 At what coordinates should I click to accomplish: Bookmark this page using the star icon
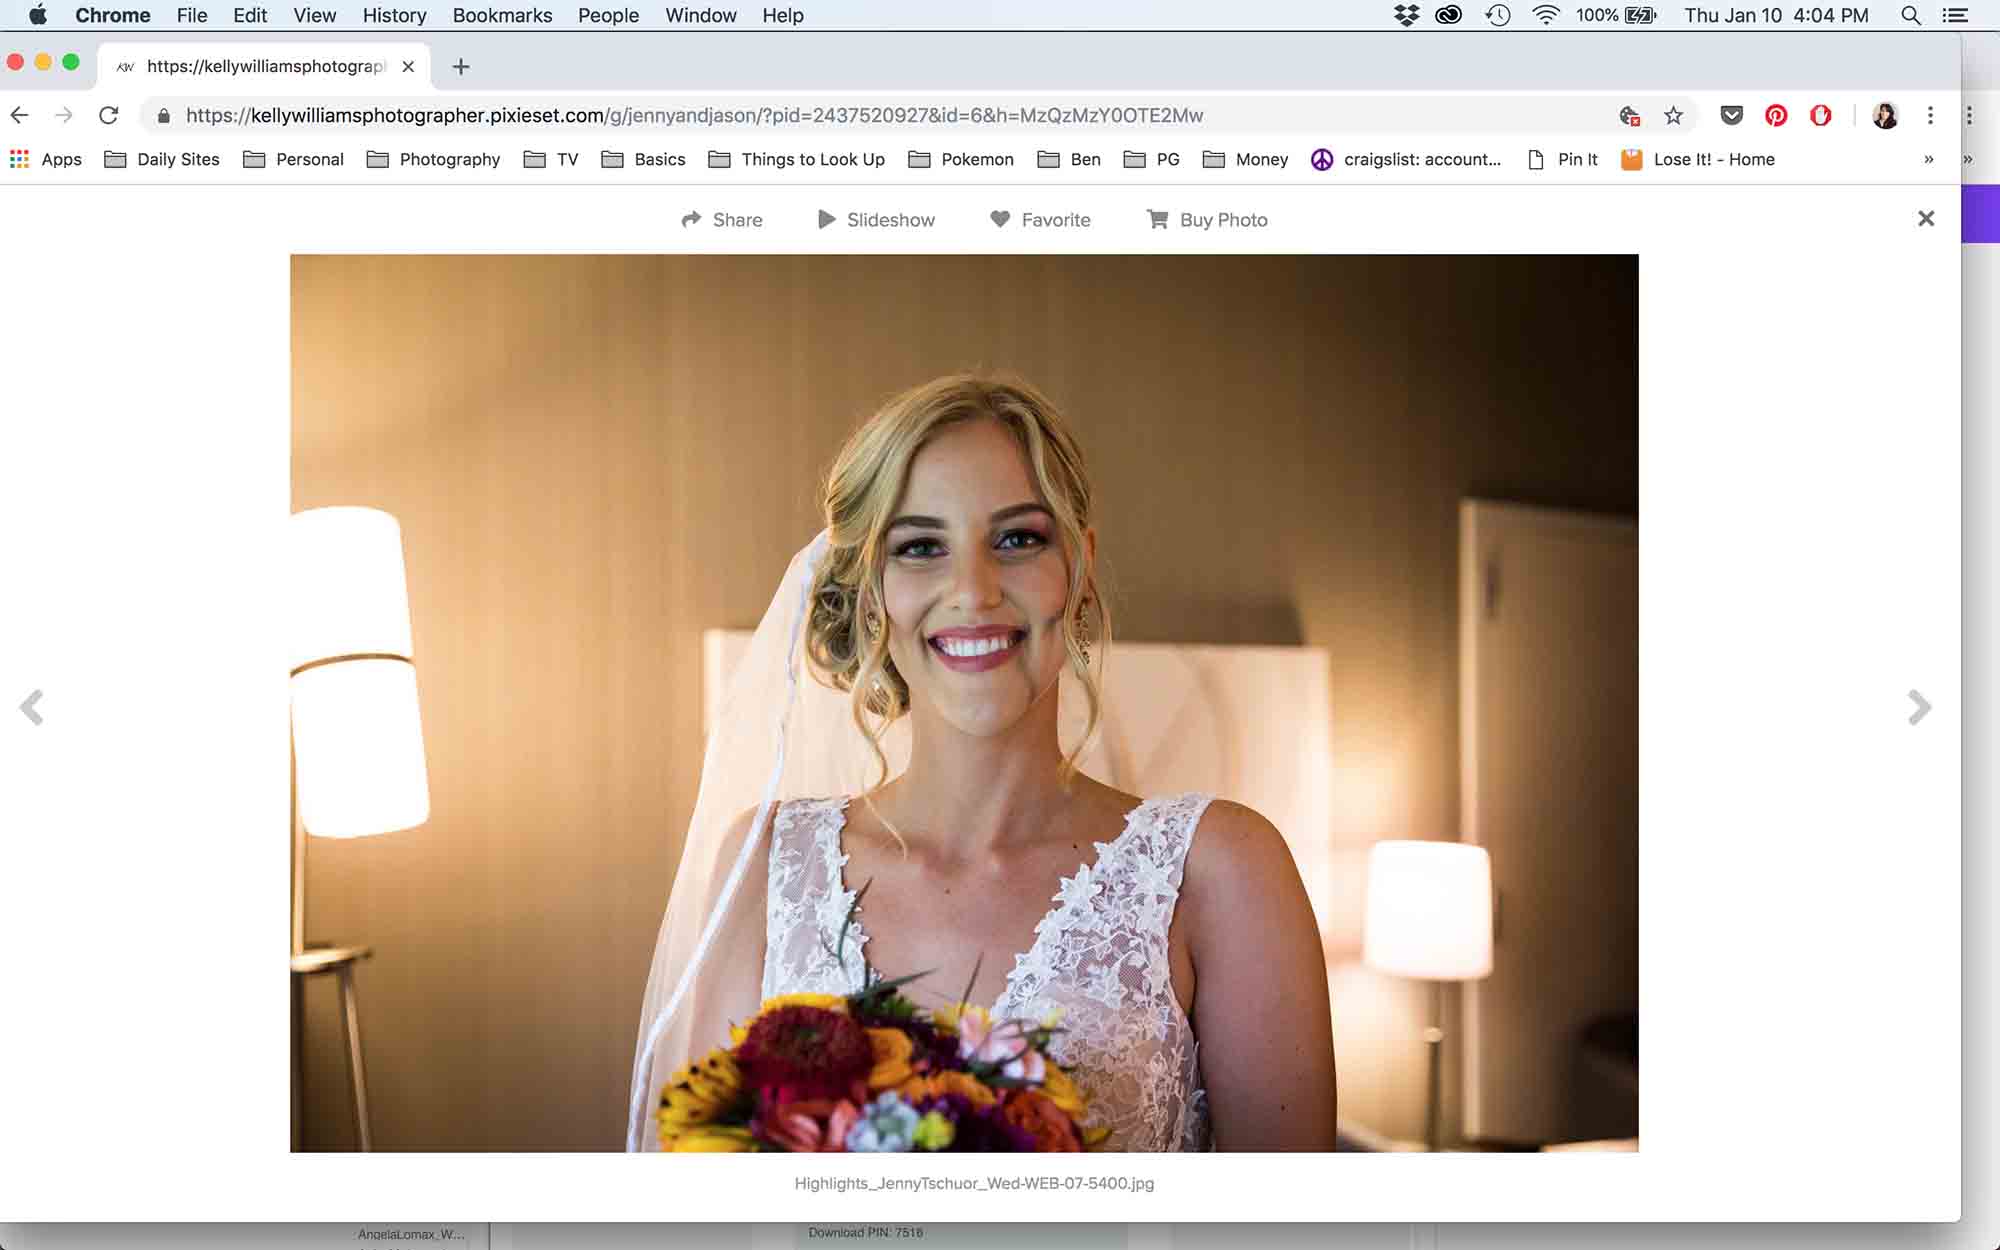pyautogui.click(x=1674, y=115)
